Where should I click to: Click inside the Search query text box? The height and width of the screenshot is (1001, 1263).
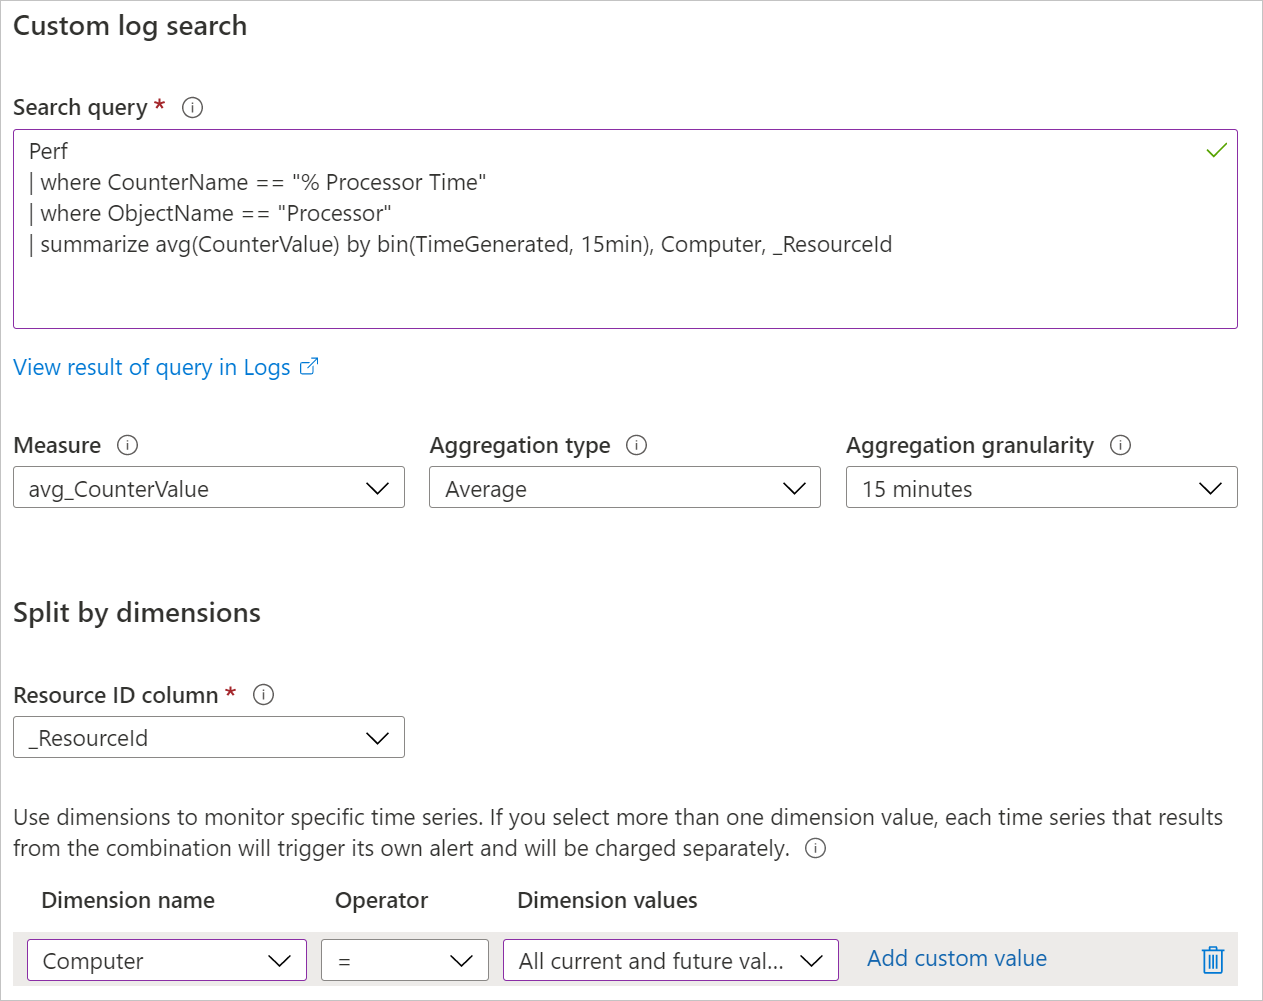[x=625, y=290]
